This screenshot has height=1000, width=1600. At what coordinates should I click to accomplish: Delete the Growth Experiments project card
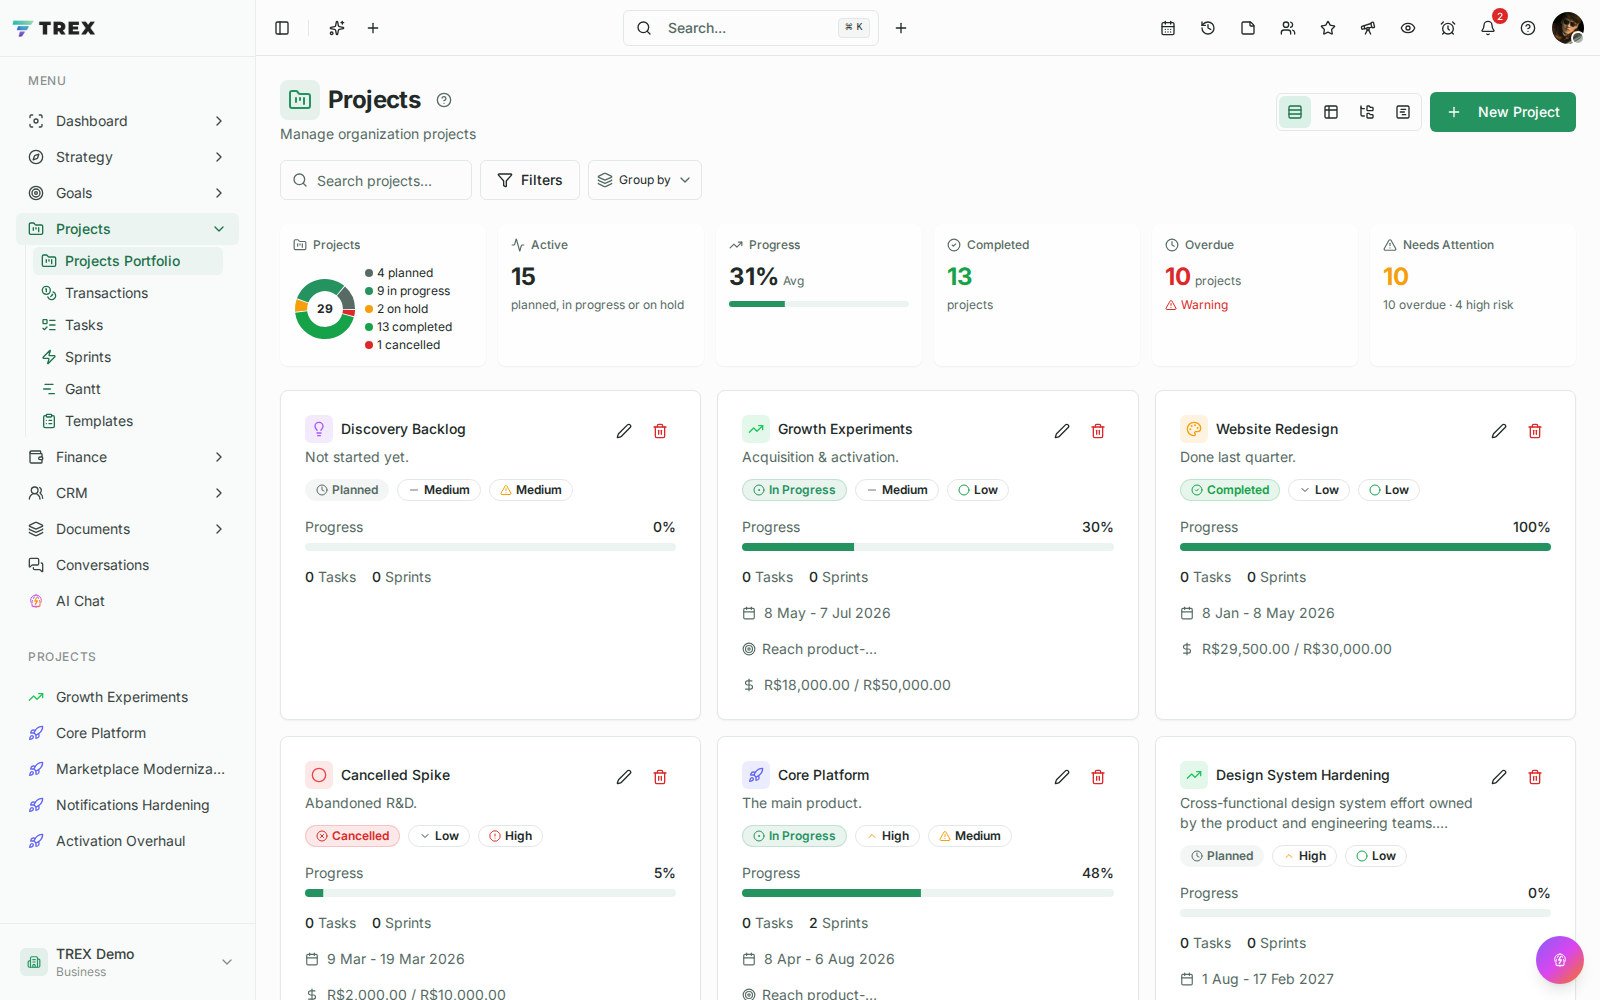click(x=1098, y=431)
